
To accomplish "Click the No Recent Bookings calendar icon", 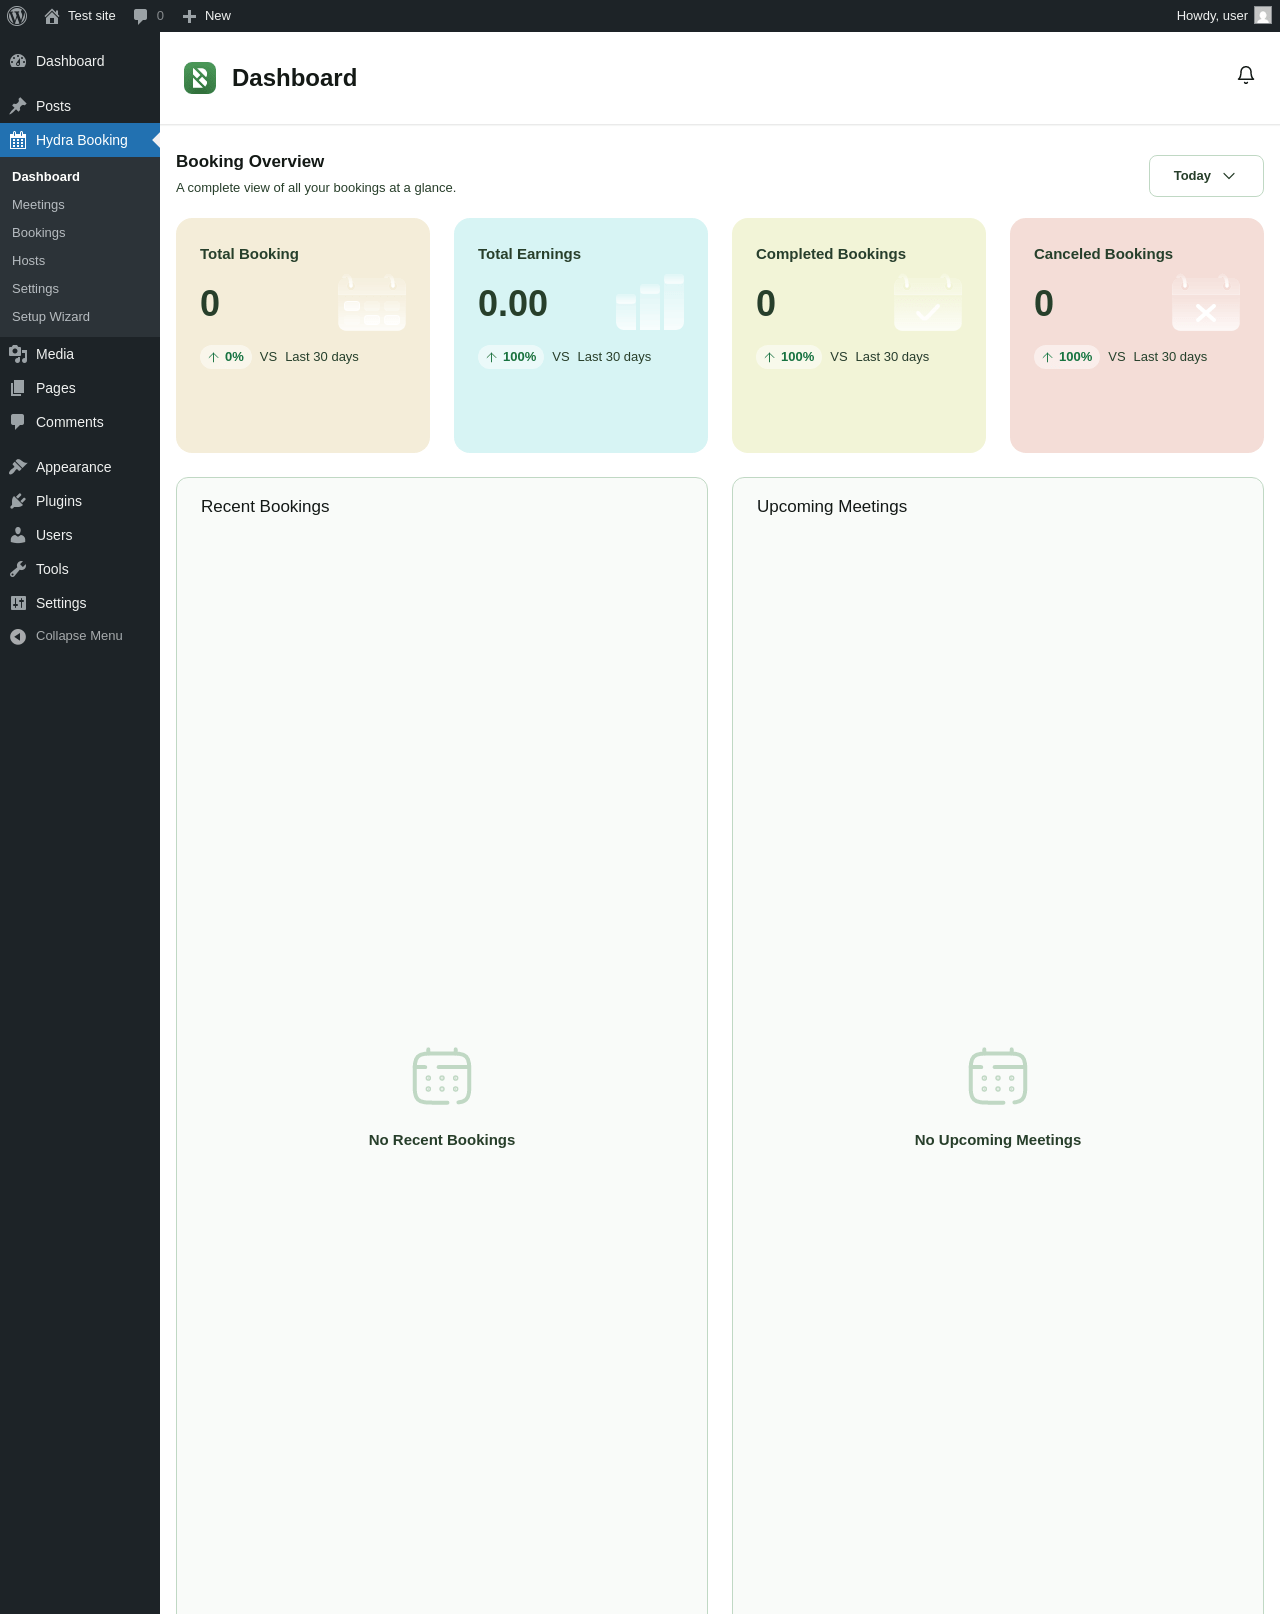I will click(441, 1076).
